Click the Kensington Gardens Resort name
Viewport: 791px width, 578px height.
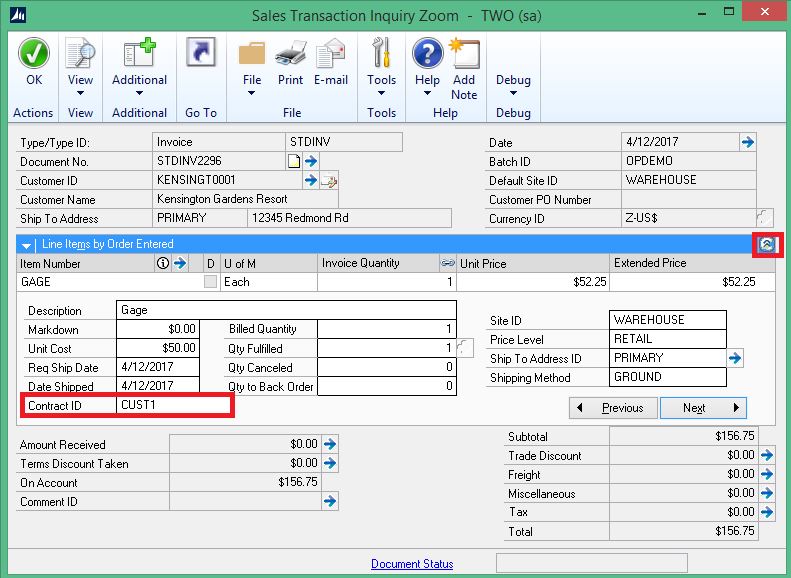pyautogui.click(x=222, y=199)
